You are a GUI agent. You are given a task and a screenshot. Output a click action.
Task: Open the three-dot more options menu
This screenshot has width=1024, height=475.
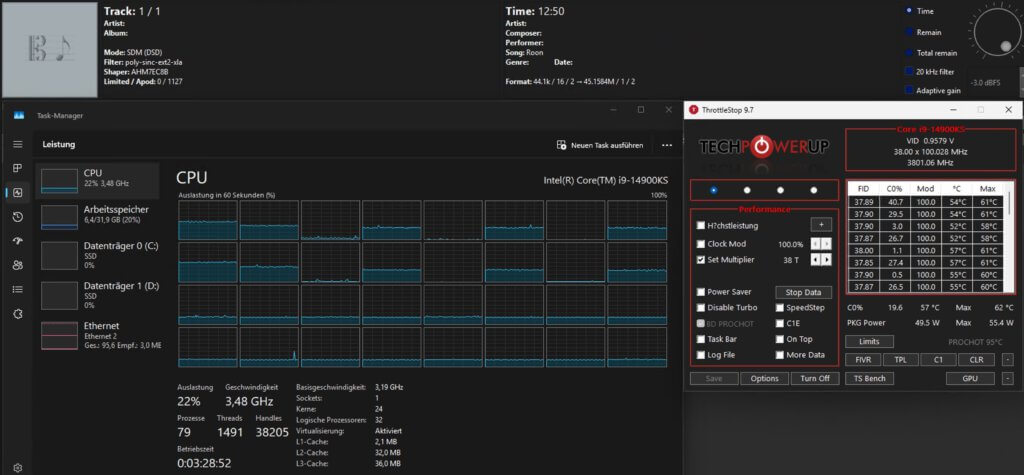pyautogui.click(x=667, y=145)
